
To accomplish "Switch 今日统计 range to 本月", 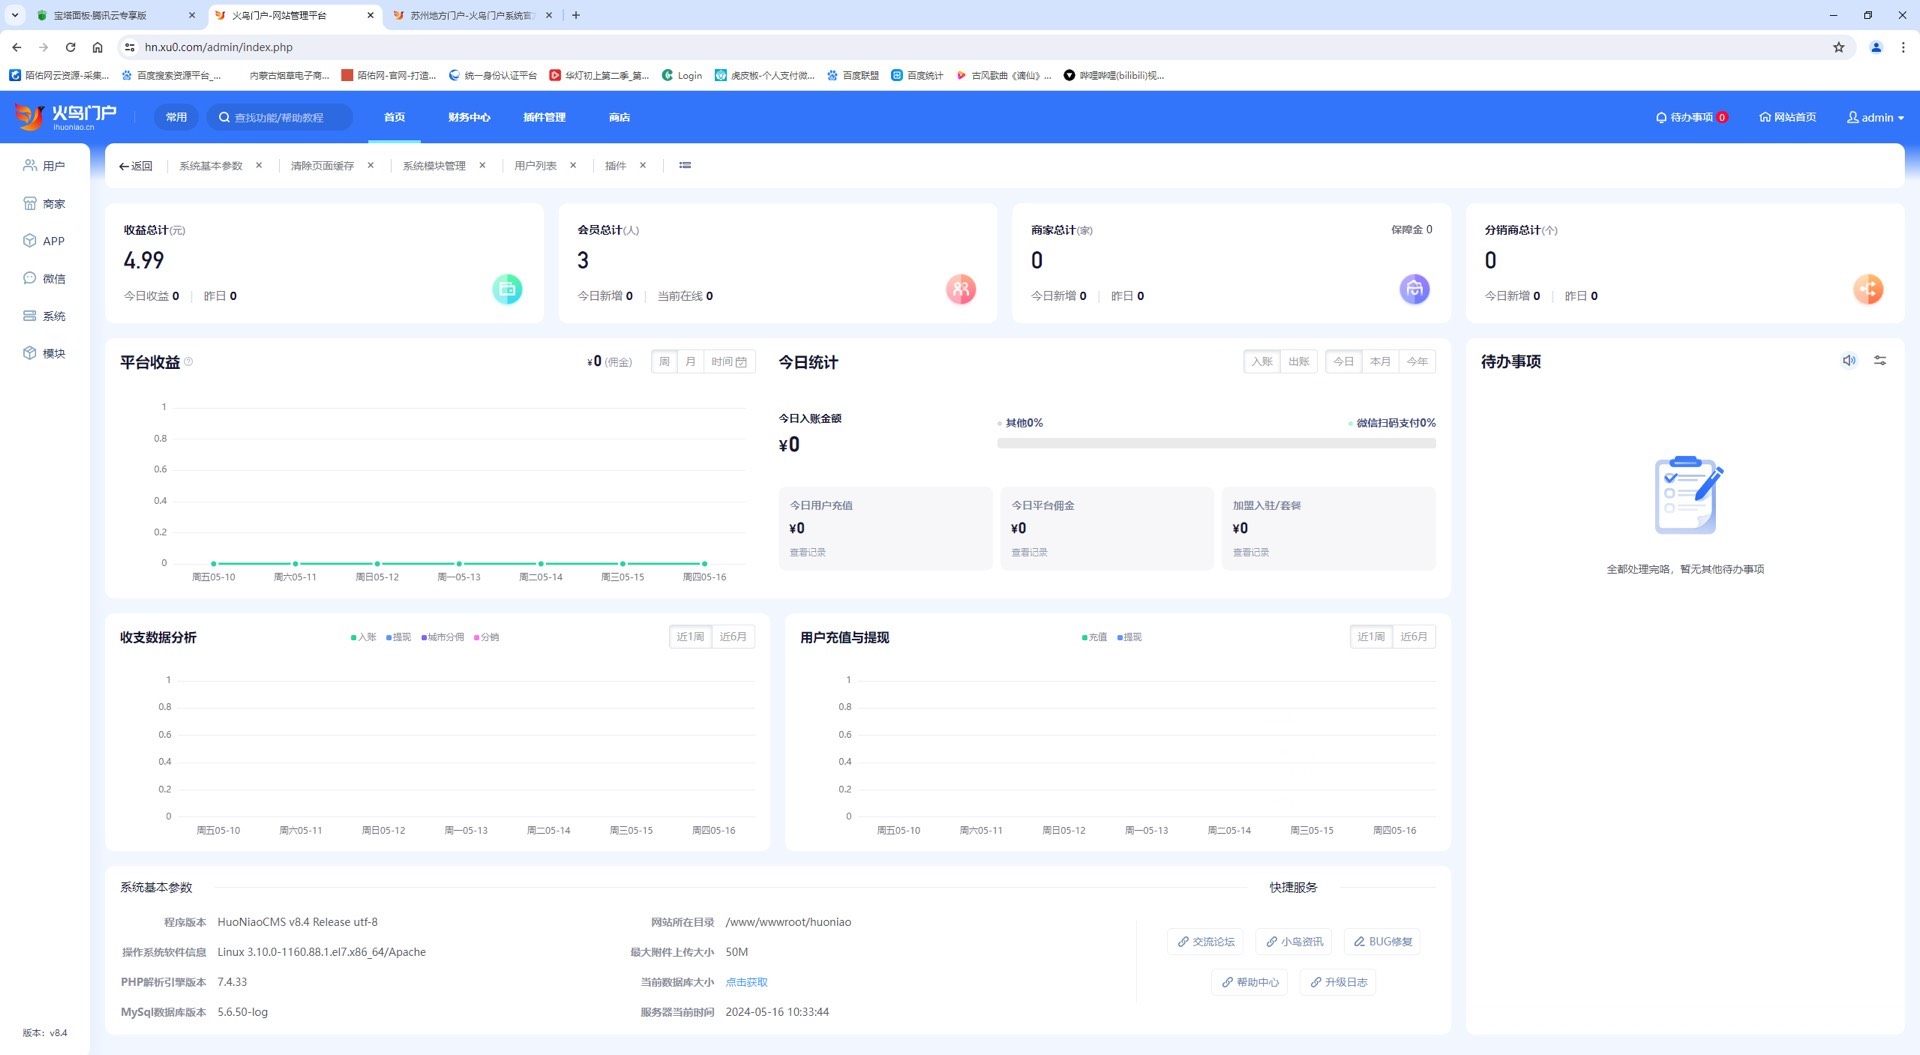I will click(1380, 362).
